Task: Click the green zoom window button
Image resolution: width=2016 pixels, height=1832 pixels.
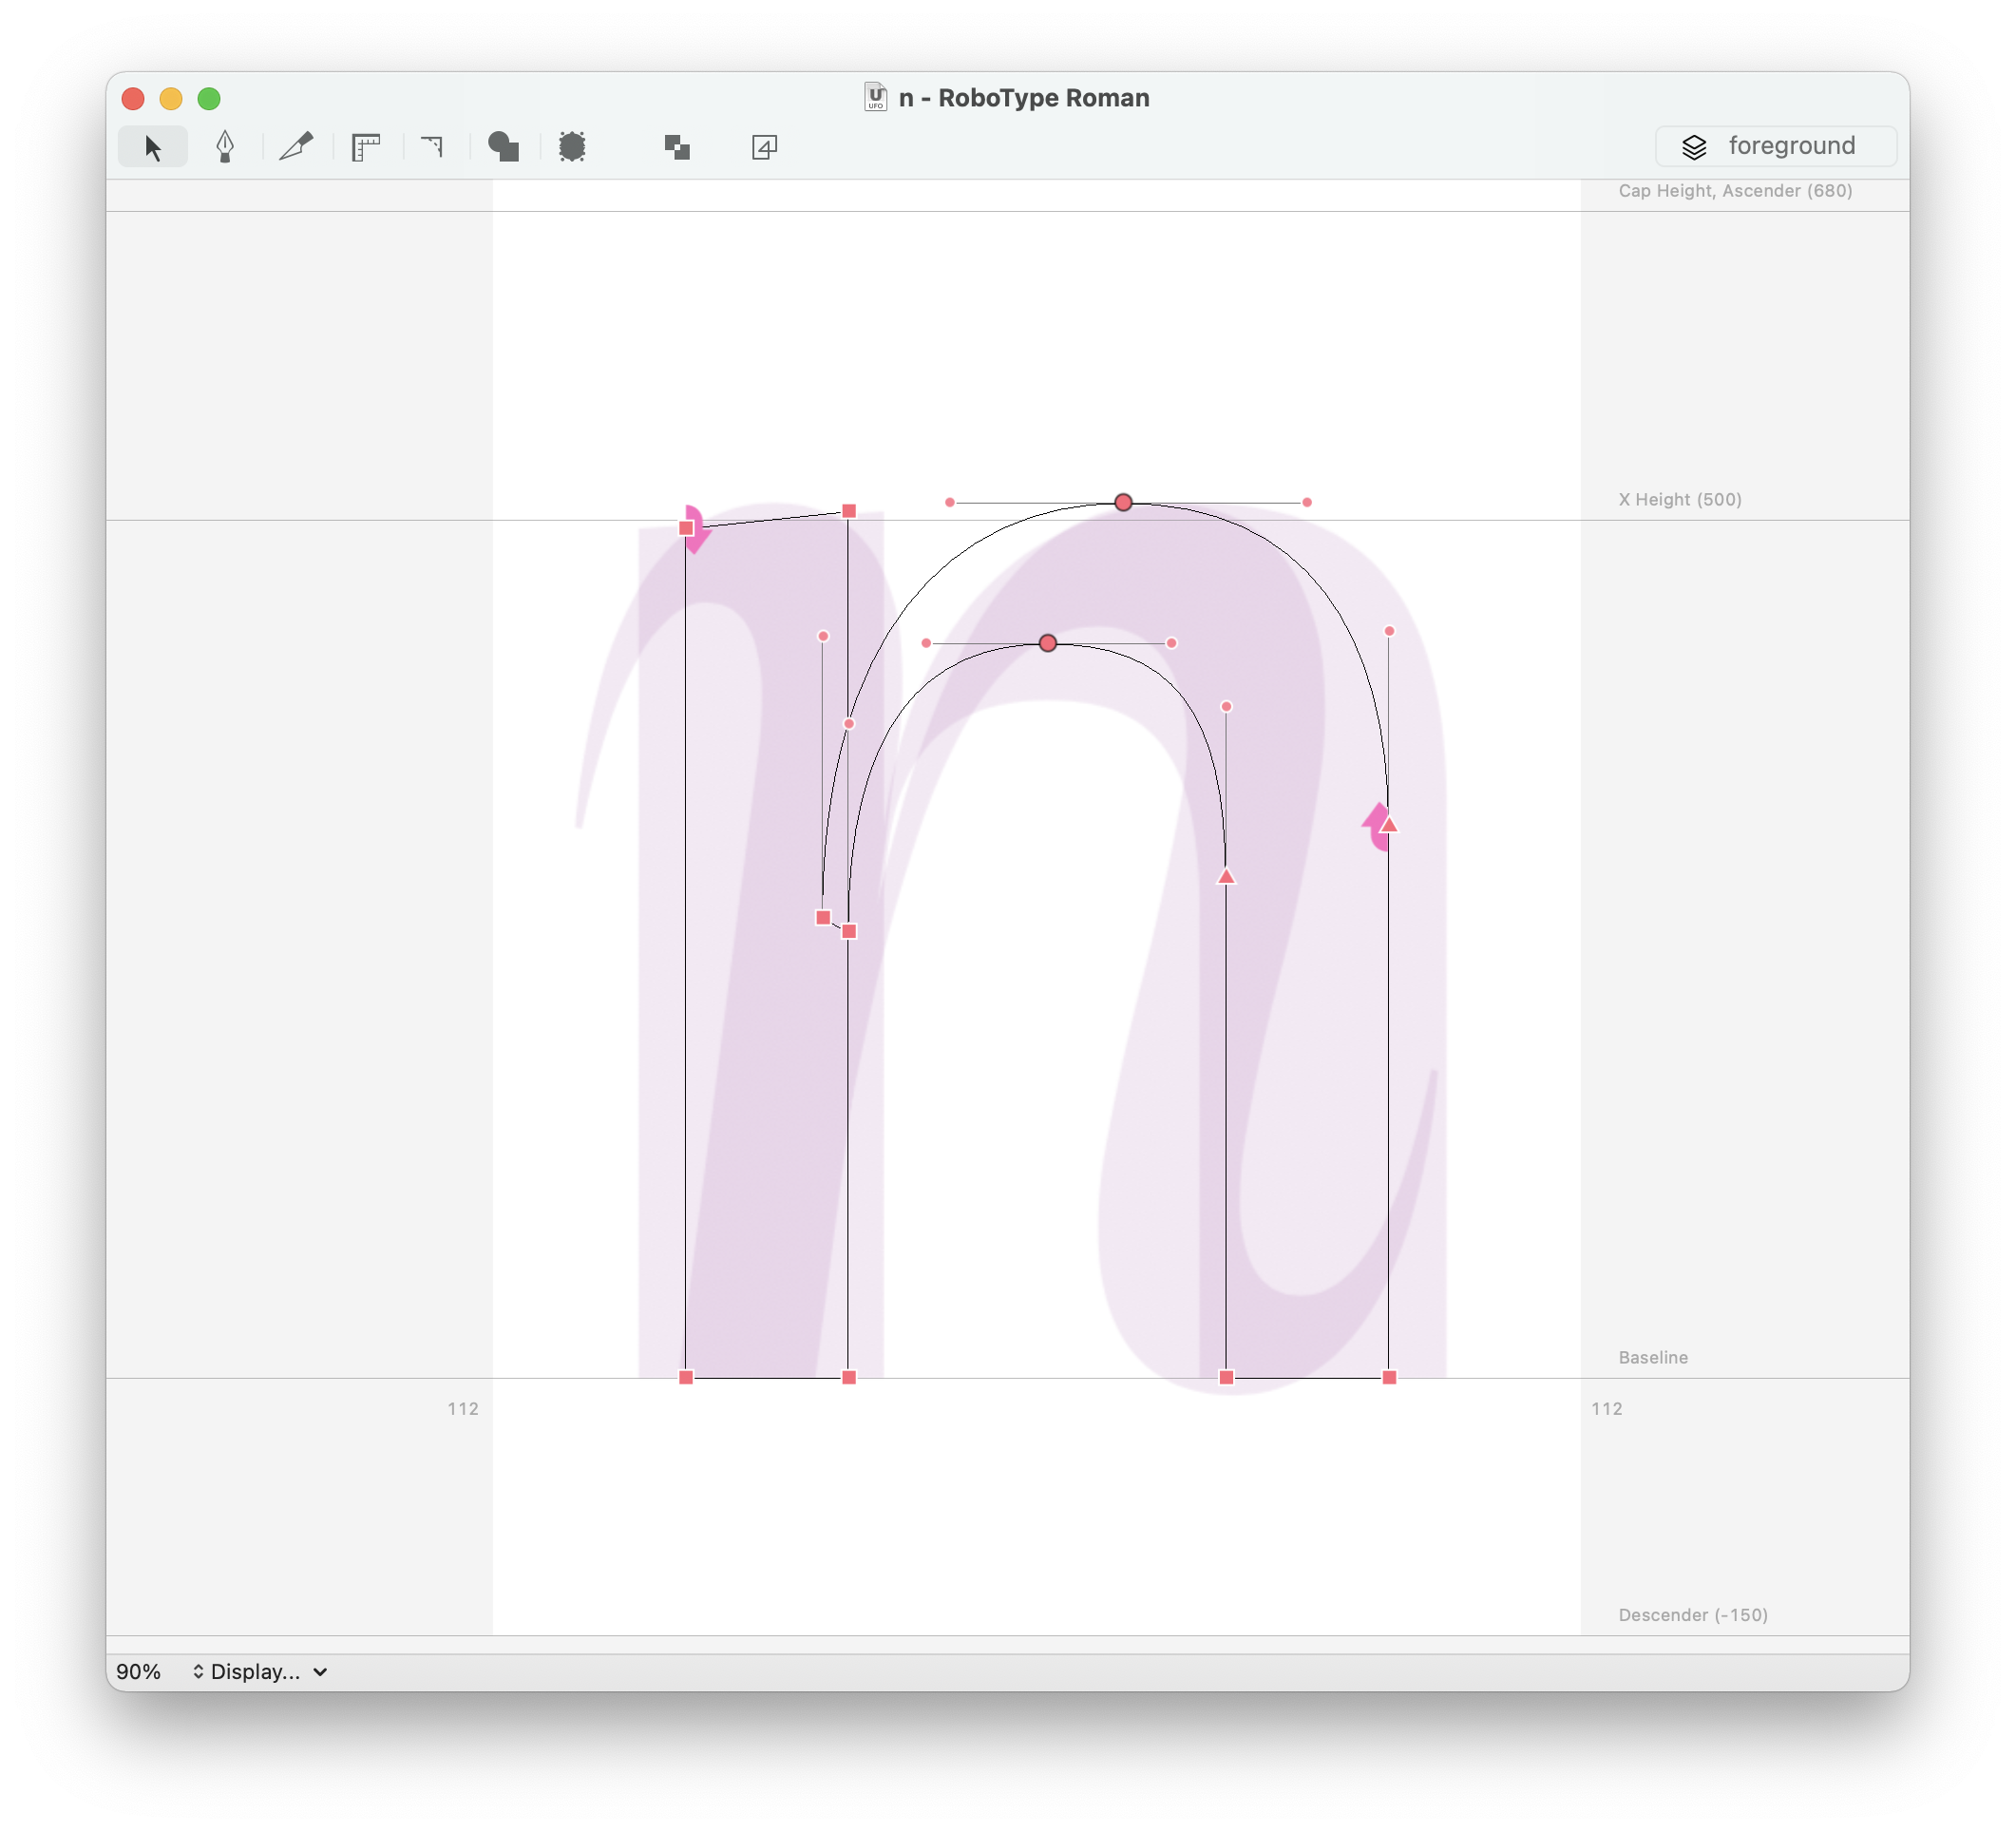Action: 209,98
